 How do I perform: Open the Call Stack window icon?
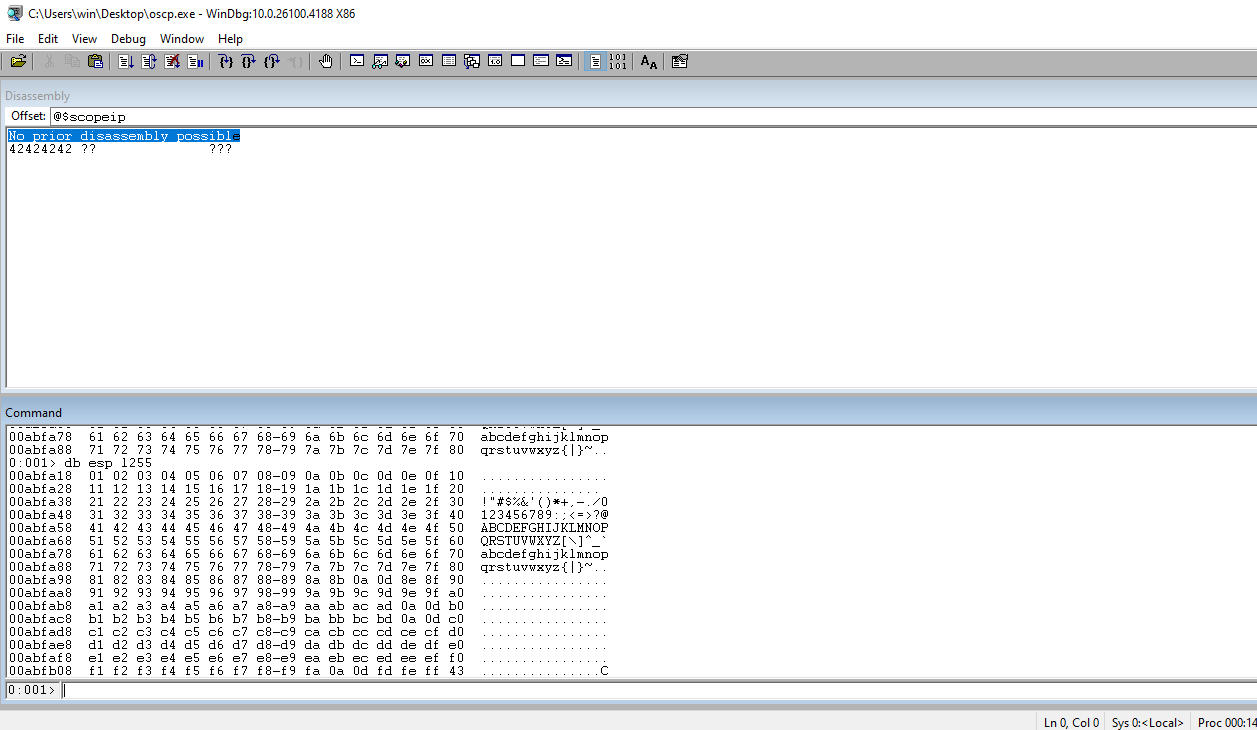(x=472, y=62)
